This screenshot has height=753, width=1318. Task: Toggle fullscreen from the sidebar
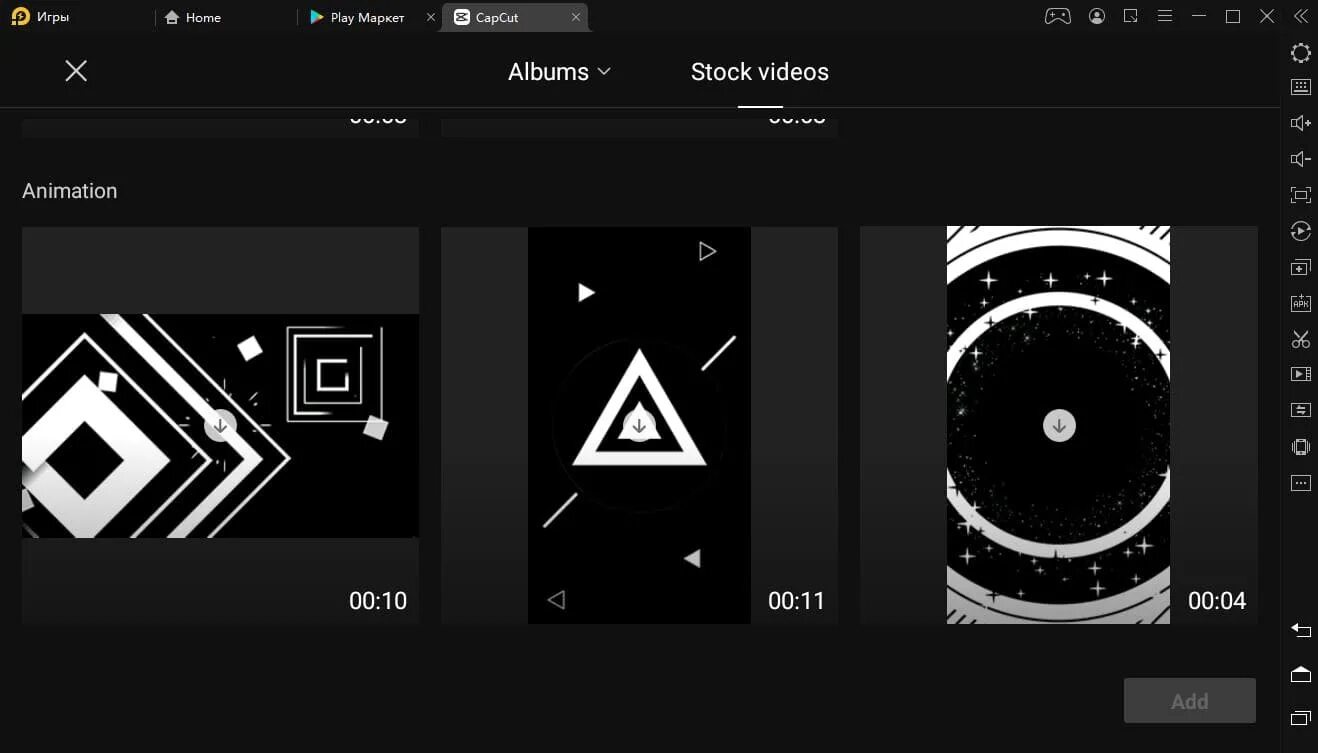tap(1300, 195)
